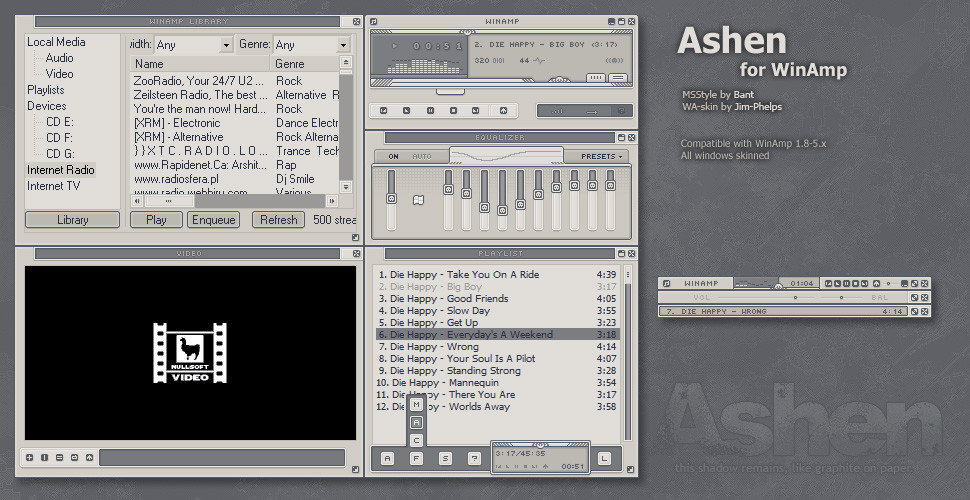Pause playback in the Winamp main window
The image size is (970, 500).
click(431, 111)
